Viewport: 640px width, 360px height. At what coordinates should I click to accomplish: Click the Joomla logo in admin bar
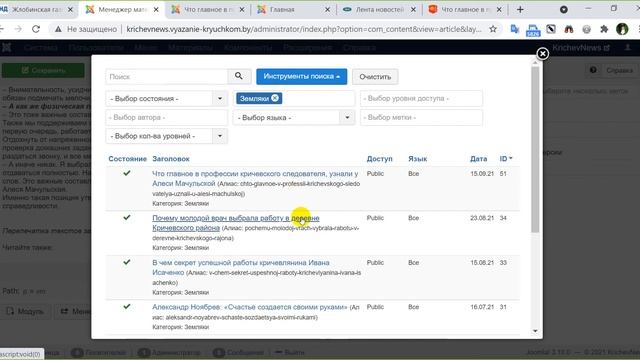(x=7, y=48)
